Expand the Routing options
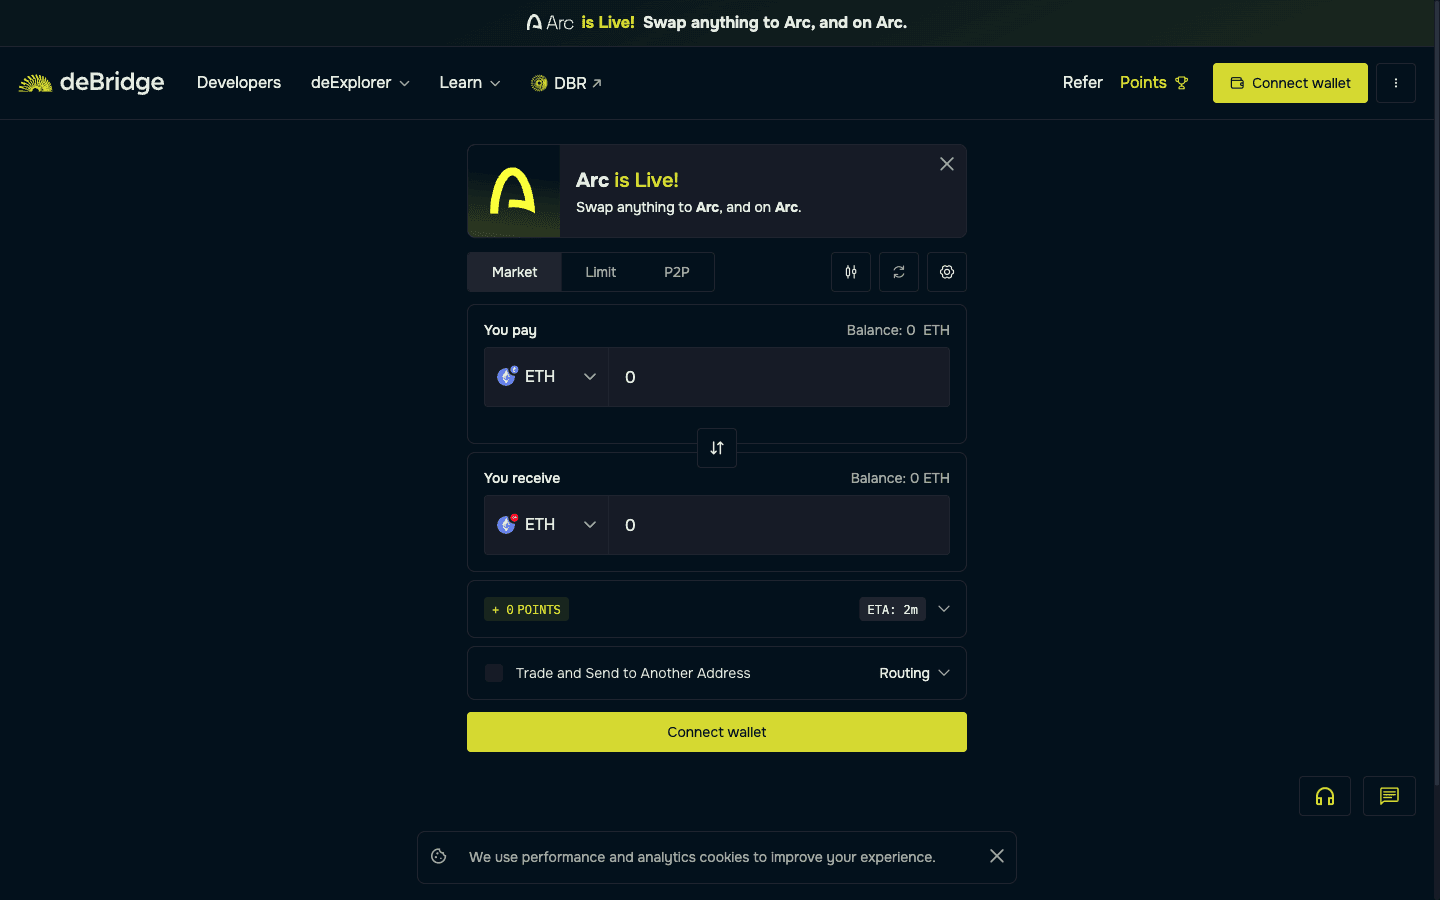 coord(914,673)
